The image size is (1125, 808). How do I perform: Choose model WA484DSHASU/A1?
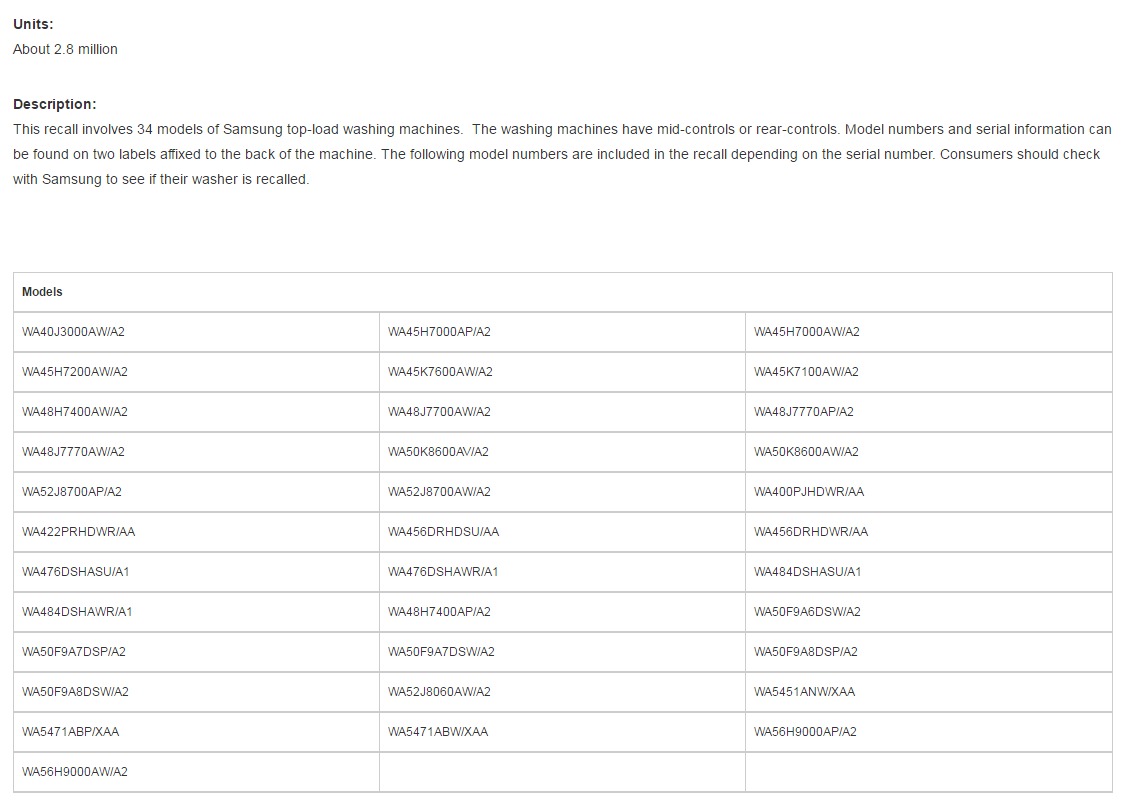[807, 572]
